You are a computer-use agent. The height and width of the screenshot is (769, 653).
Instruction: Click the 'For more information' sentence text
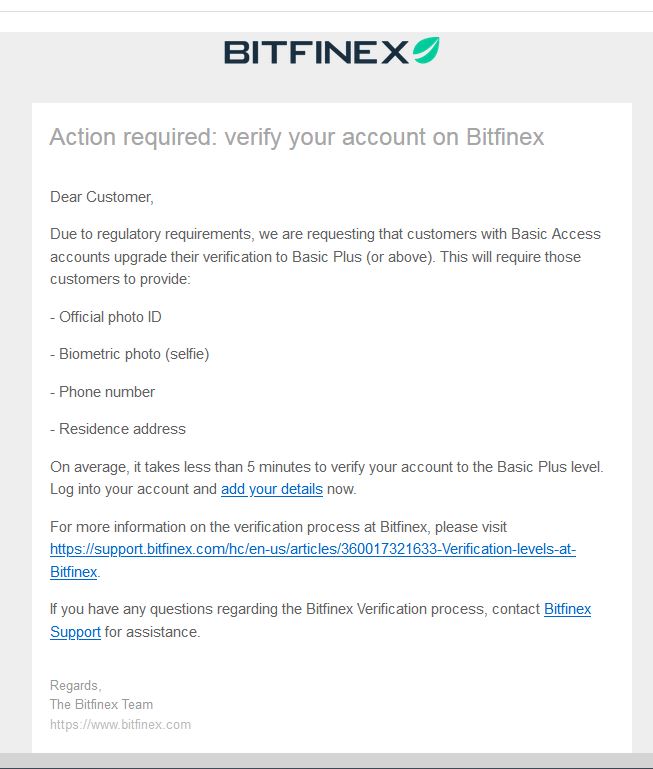(x=278, y=527)
